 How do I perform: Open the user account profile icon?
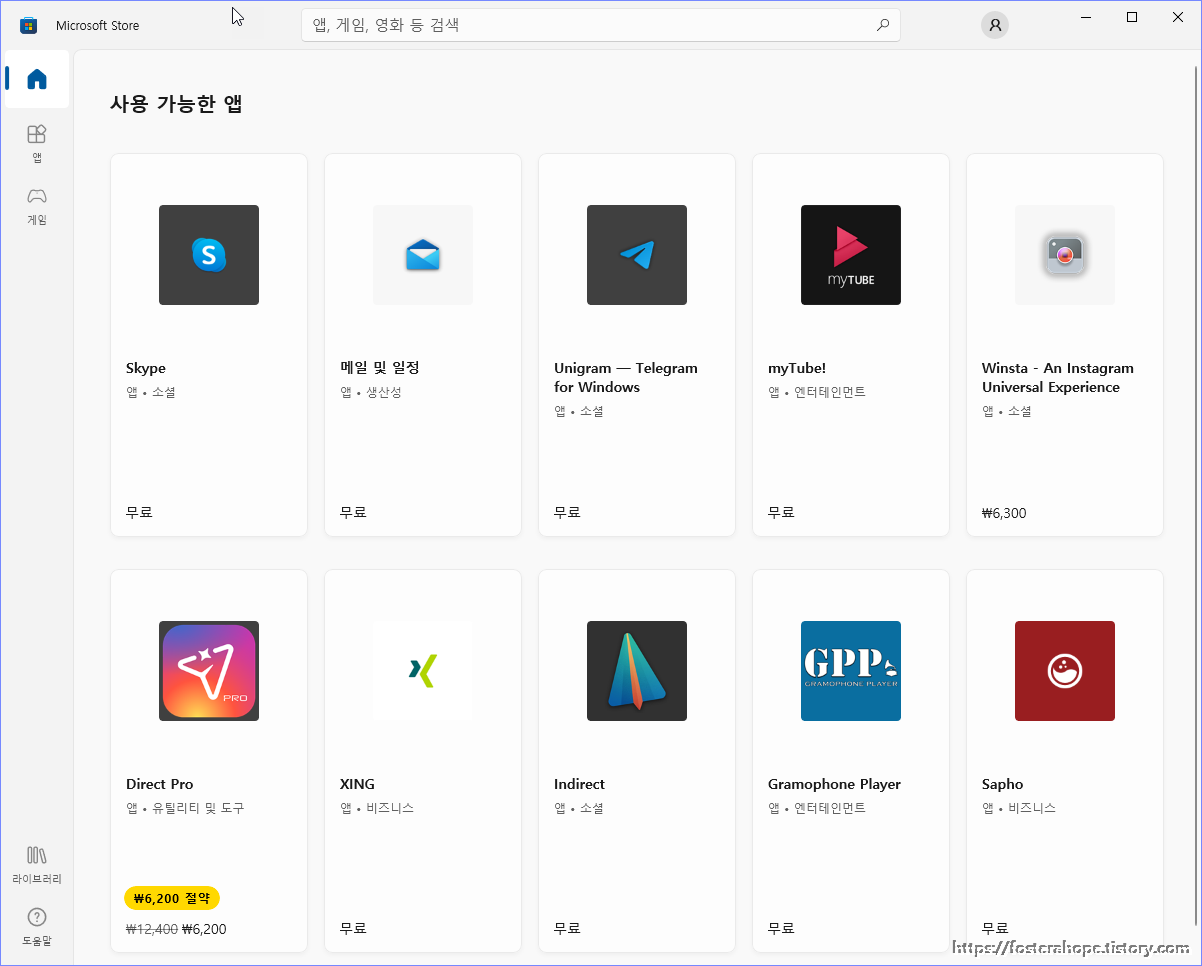point(995,25)
